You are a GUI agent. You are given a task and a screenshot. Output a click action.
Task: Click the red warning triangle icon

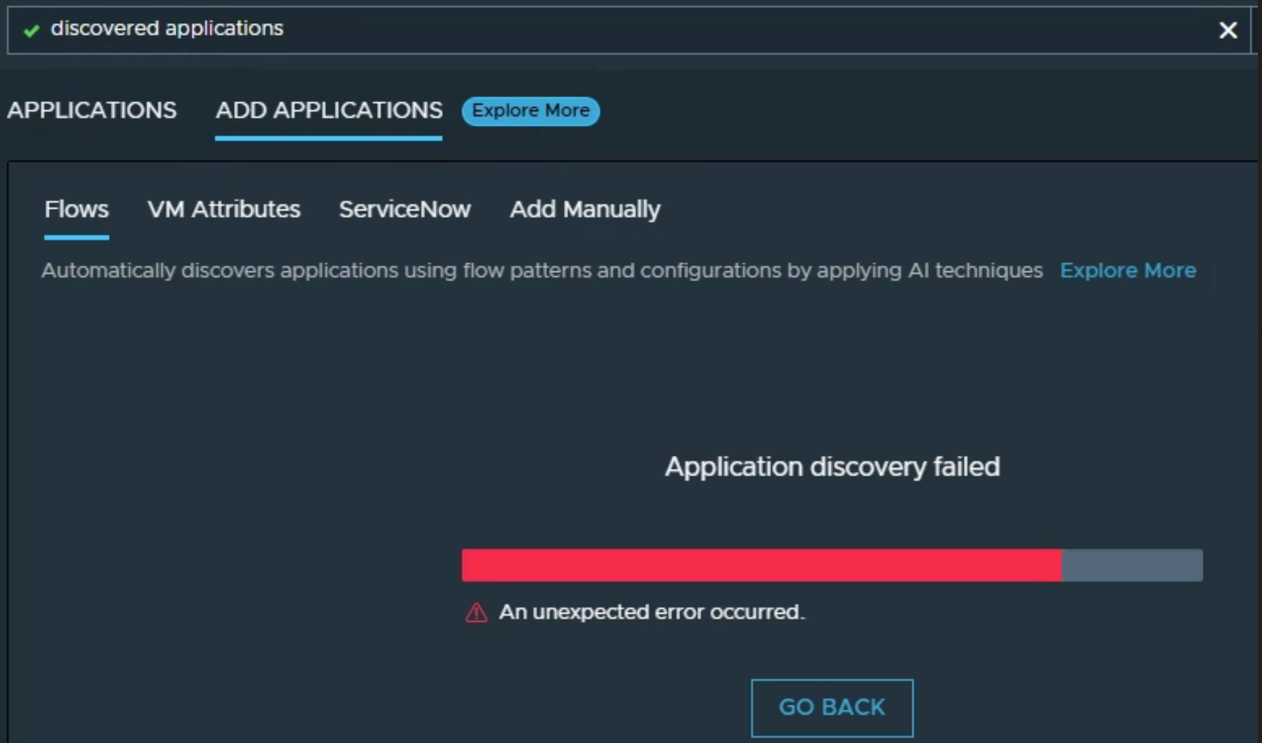476,612
